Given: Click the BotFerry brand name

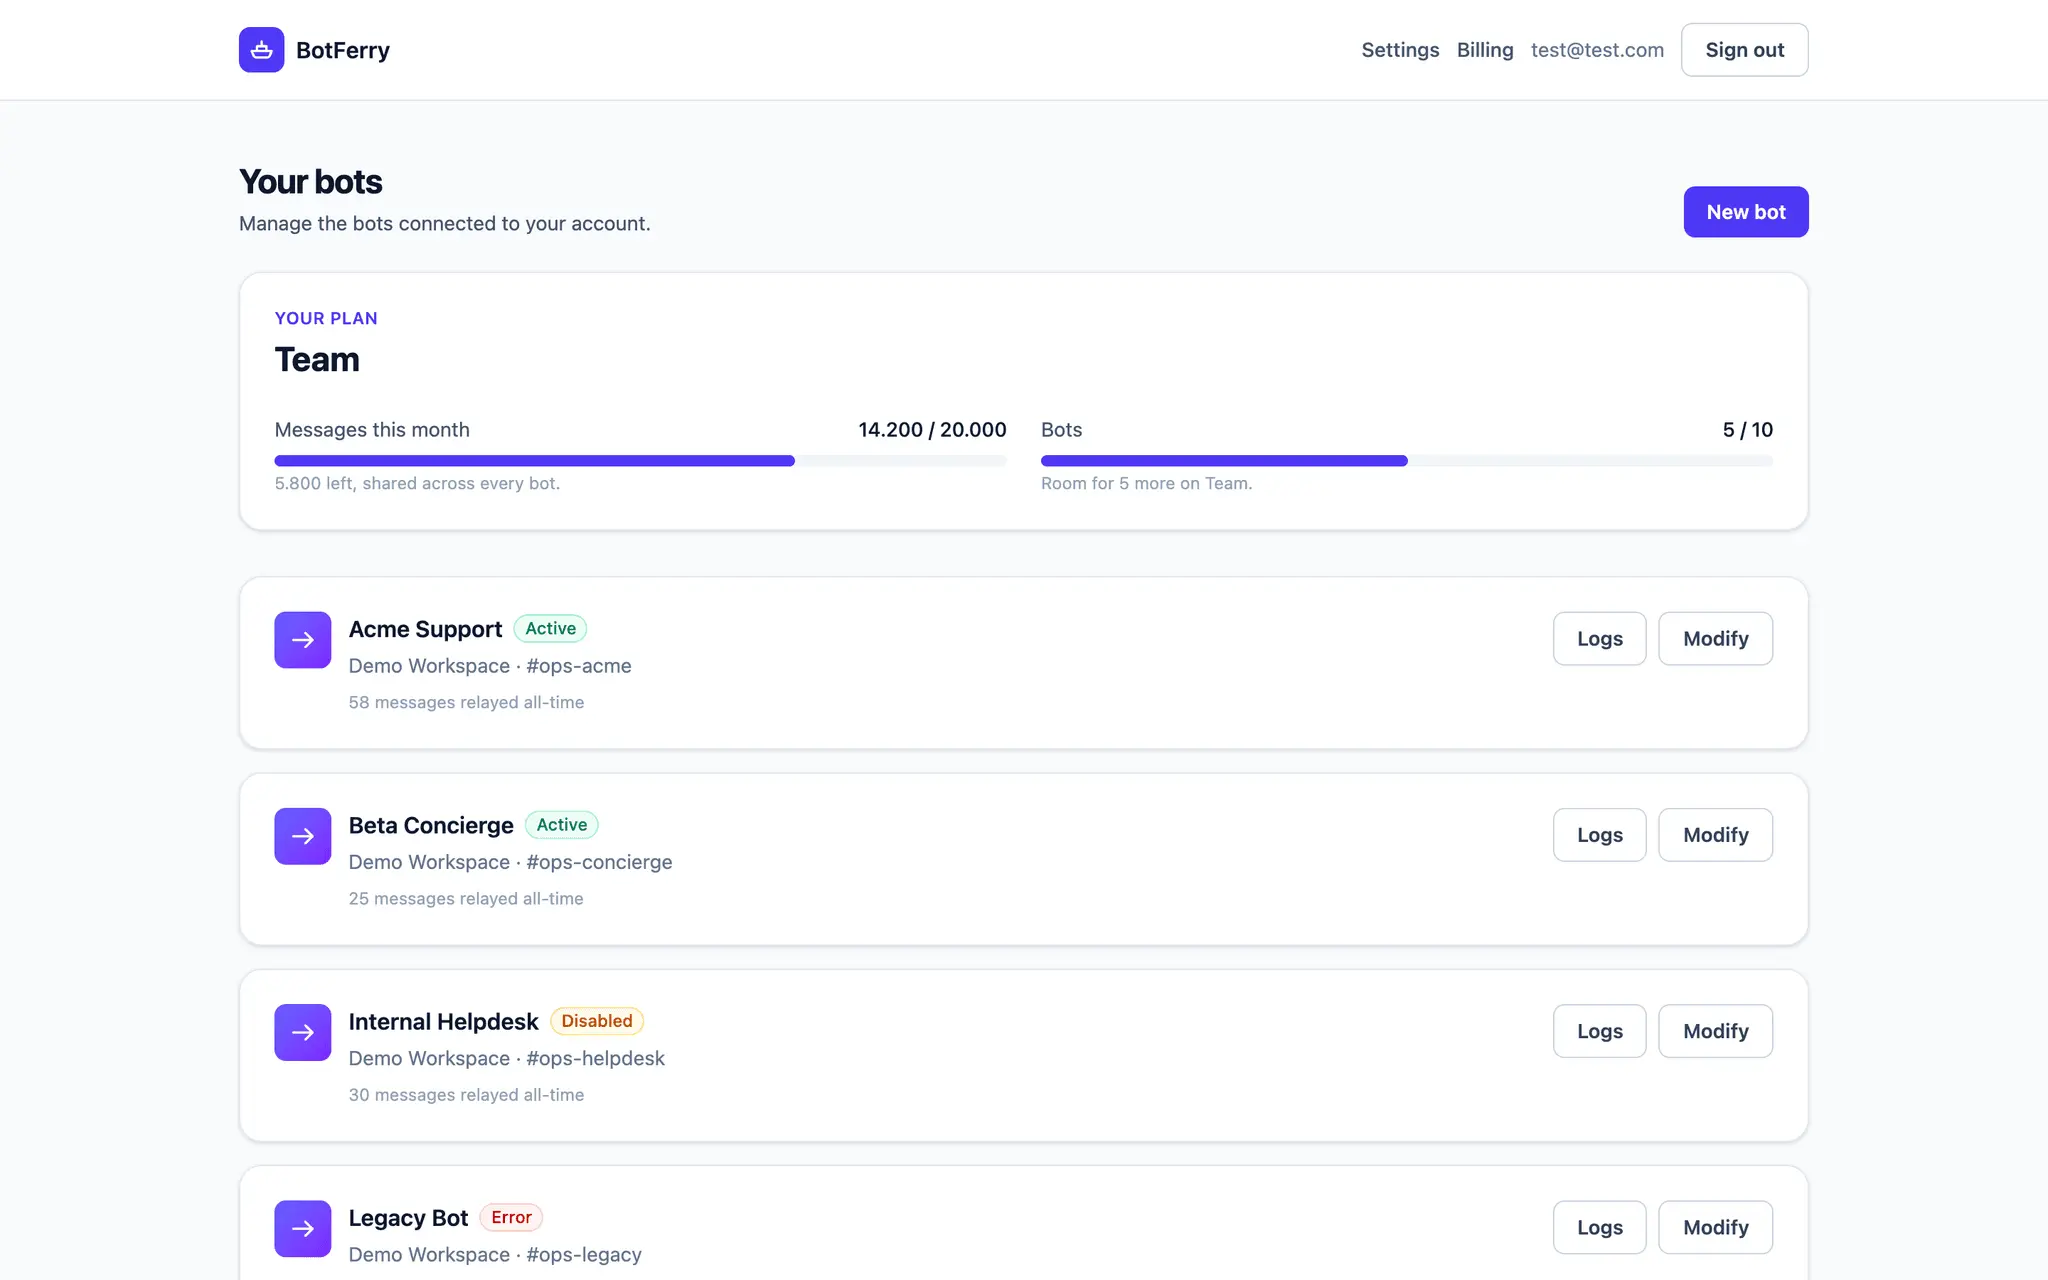Looking at the screenshot, I should pos(343,50).
